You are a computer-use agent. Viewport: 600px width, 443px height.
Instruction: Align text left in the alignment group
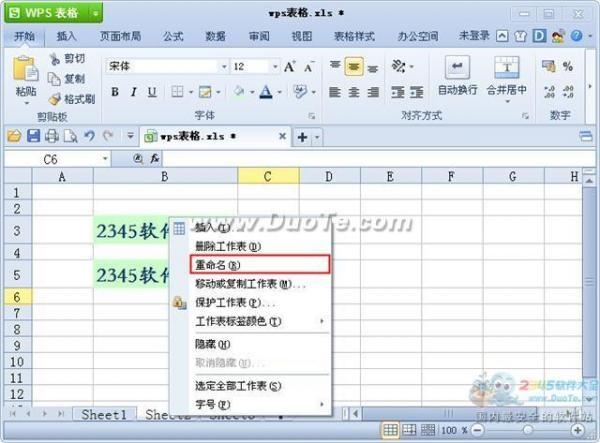[x=335, y=92]
